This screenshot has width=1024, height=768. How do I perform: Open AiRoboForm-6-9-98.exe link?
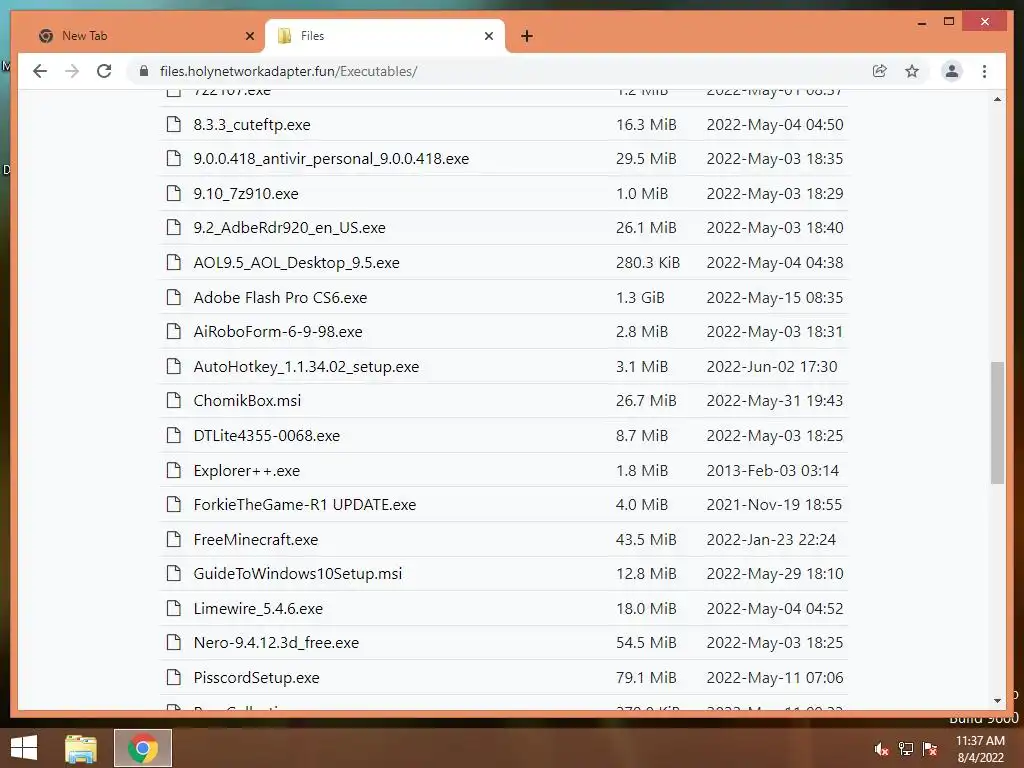pyautogui.click(x=278, y=332)
